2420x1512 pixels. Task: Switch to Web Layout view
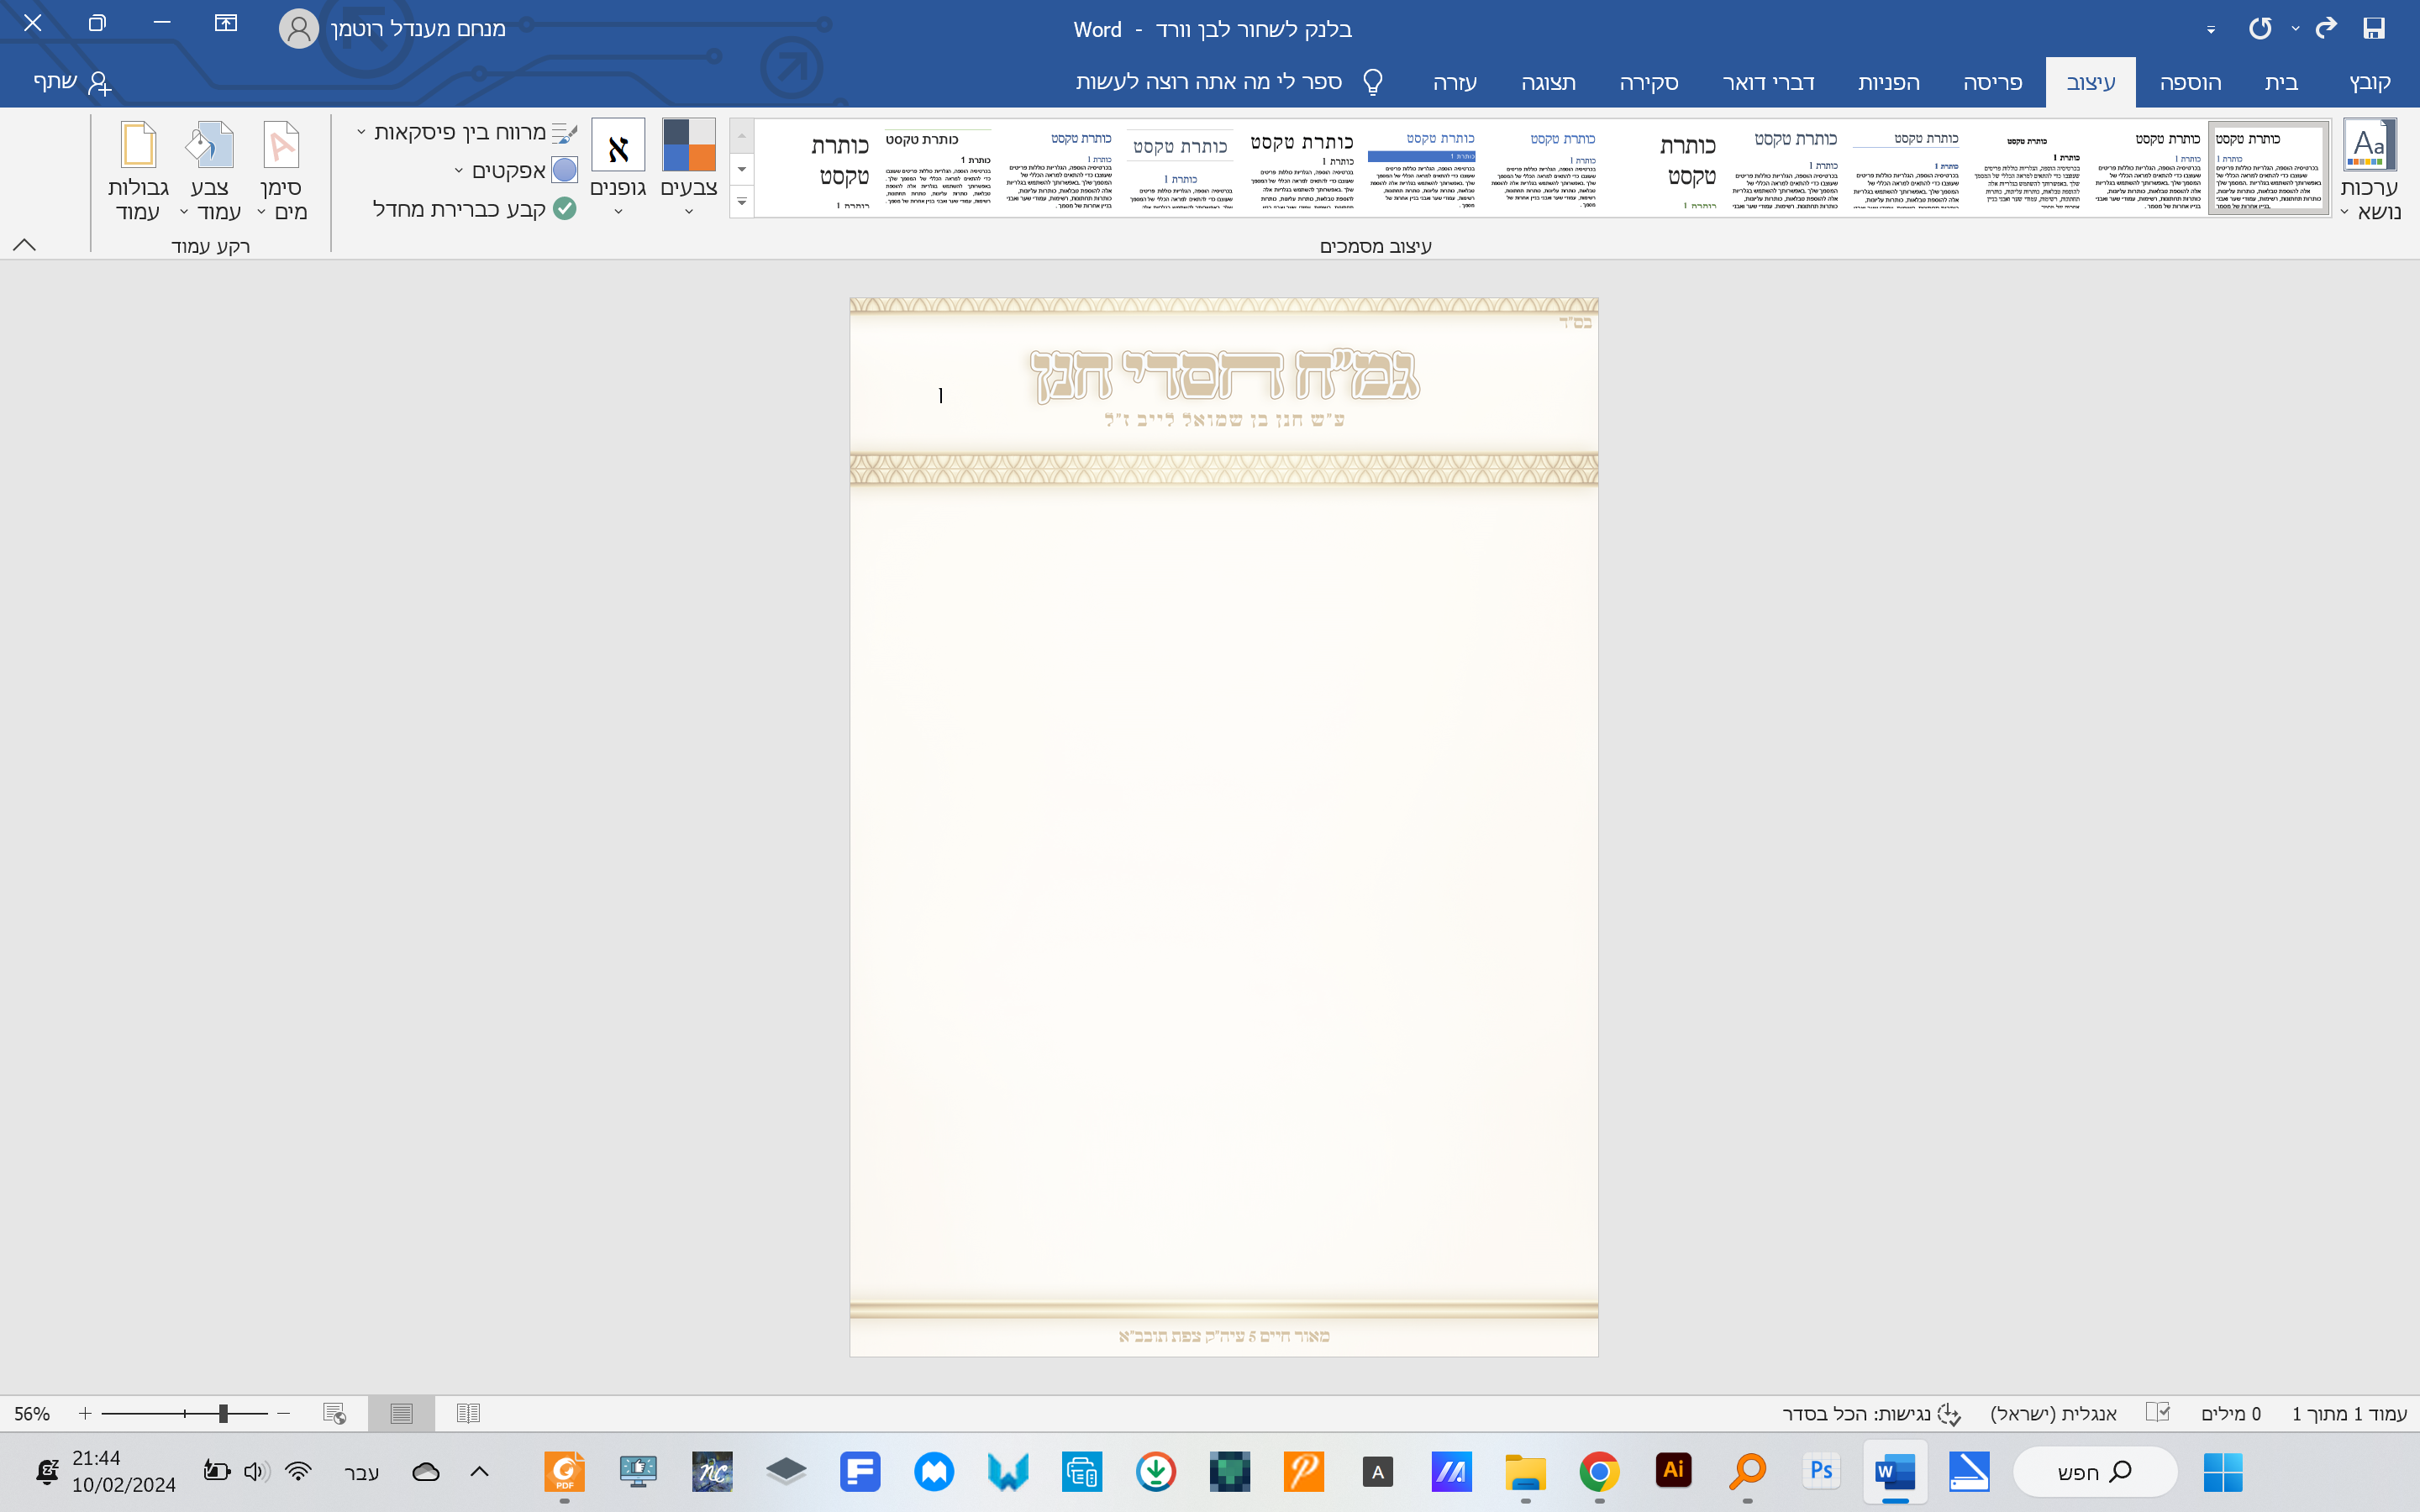point(334,1413)
